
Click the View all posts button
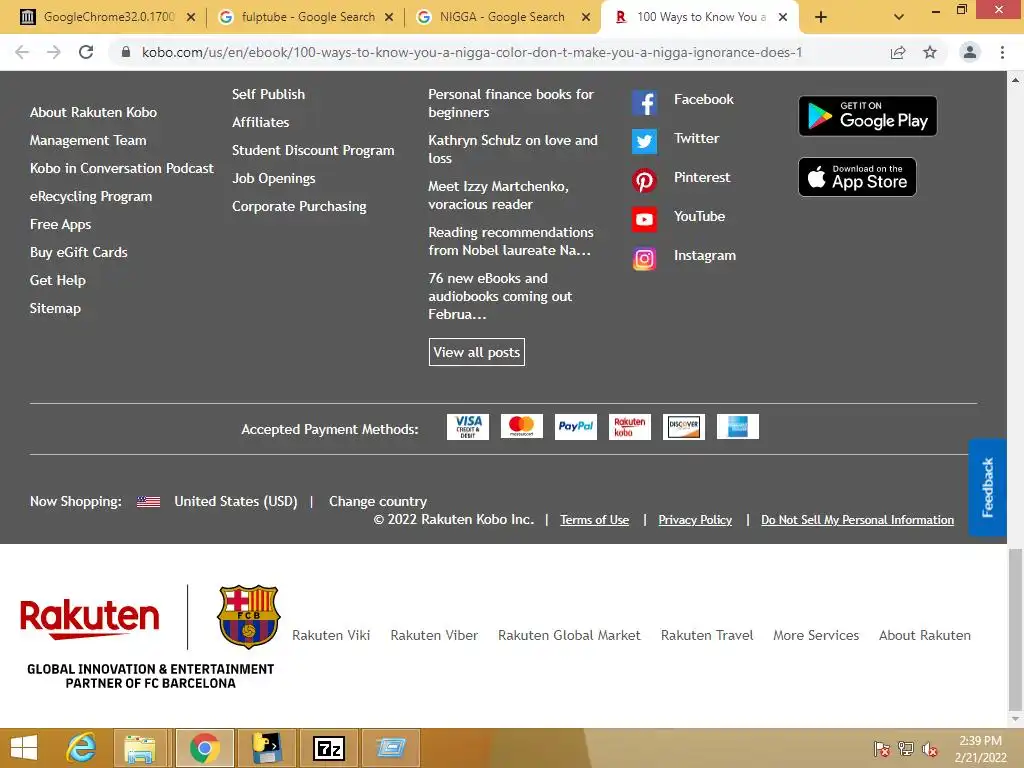pos(477,352)
